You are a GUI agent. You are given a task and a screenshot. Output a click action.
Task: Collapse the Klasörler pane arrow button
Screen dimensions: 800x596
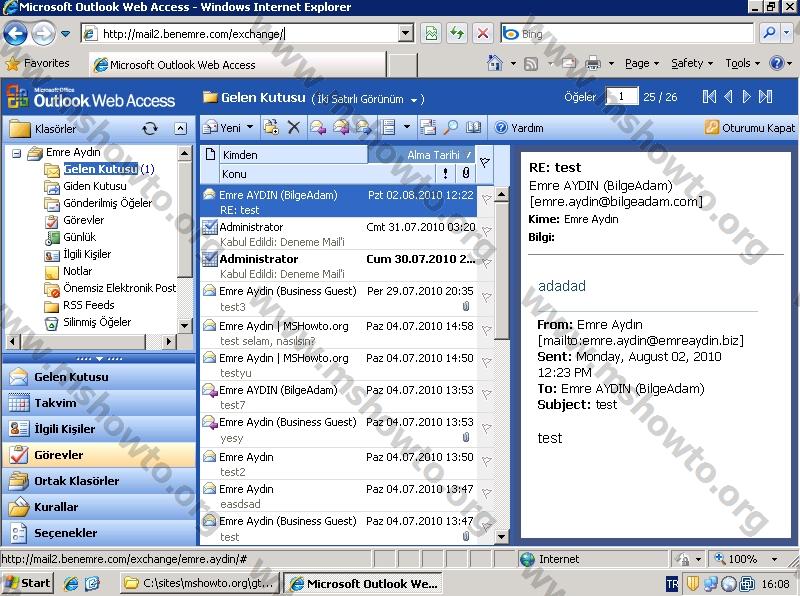coord(180,129)
